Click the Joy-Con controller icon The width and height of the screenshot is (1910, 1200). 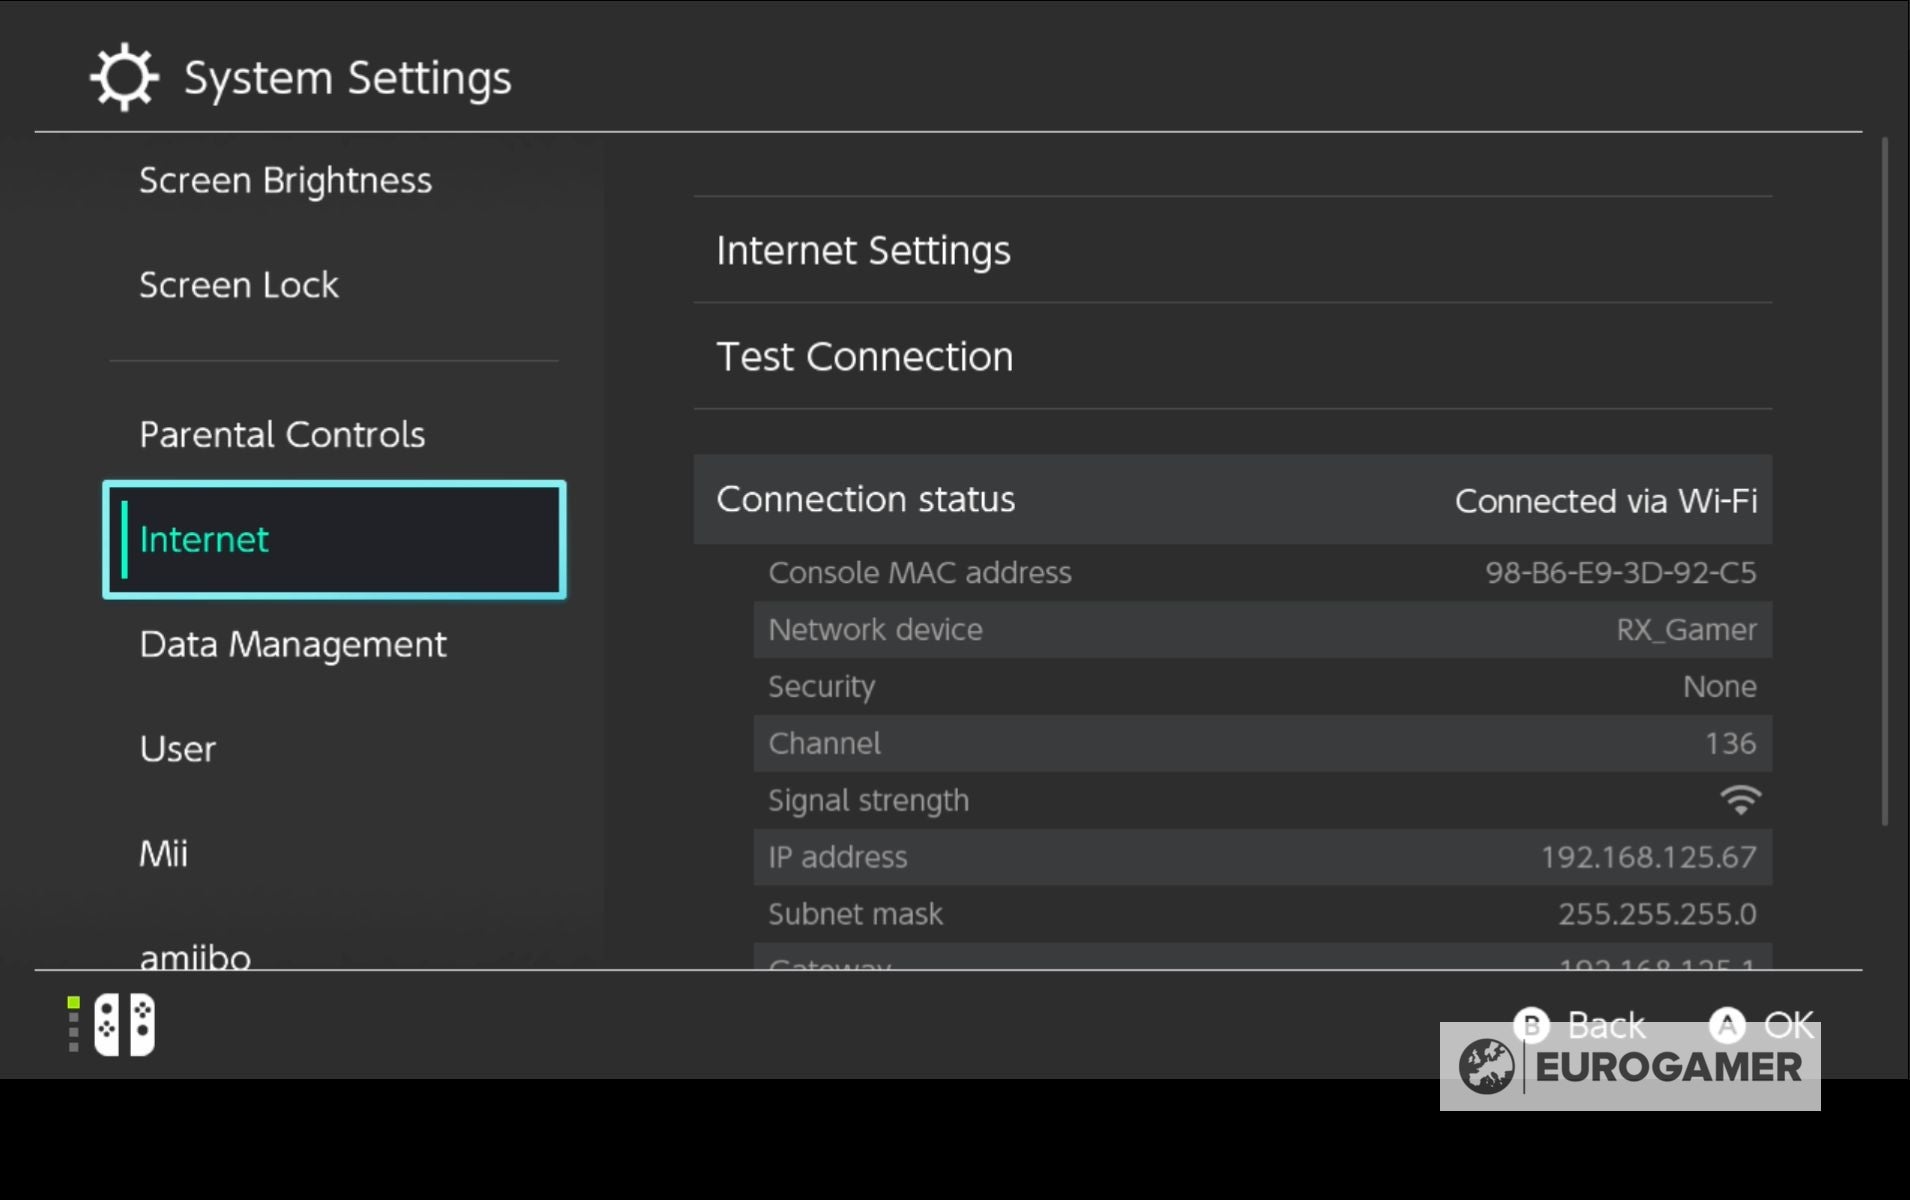[x=124, y=1024]
